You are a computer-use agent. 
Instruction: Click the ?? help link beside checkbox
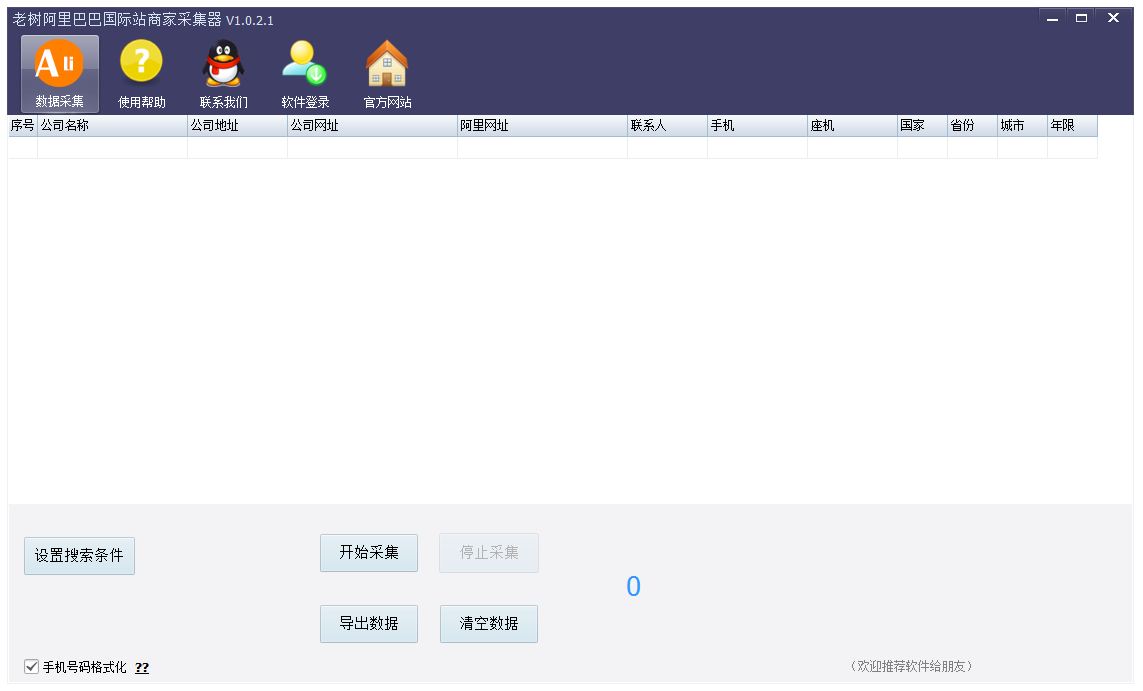142,667
